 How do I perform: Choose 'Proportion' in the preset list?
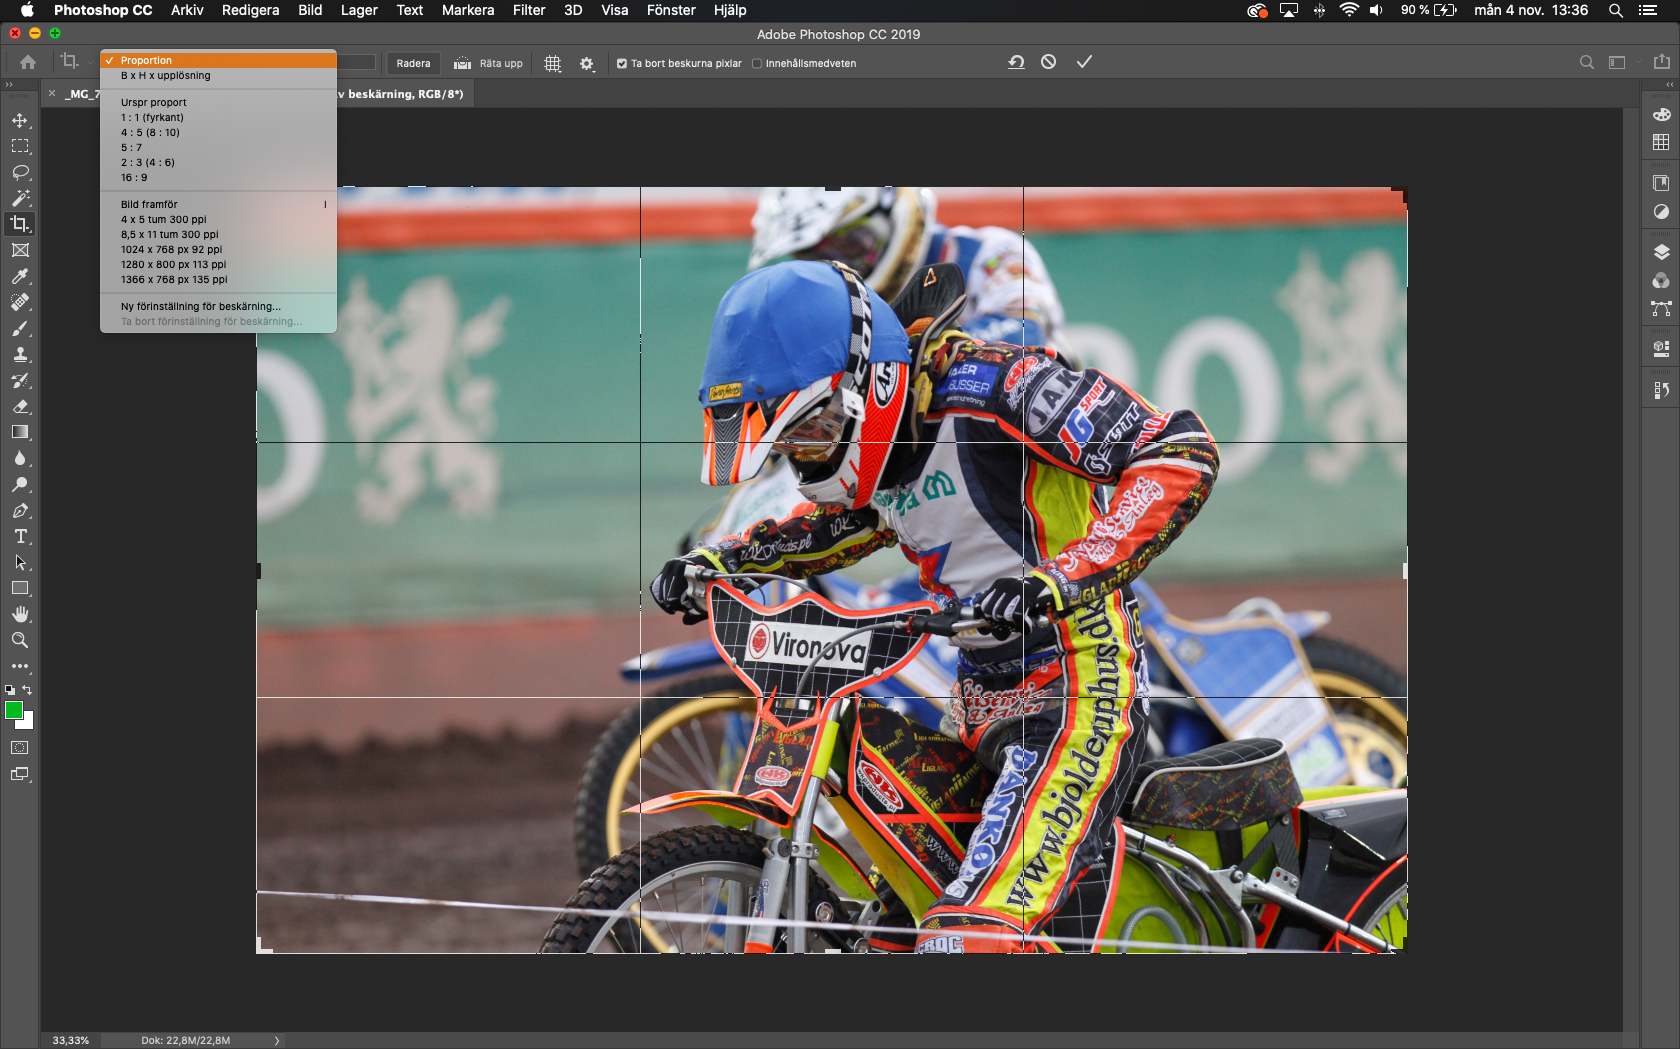point(218,60)
